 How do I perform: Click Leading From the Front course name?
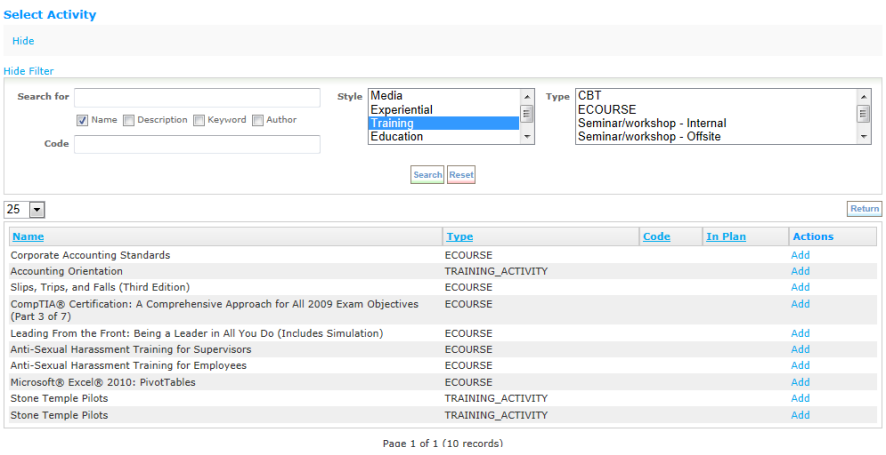click(197, 333)
